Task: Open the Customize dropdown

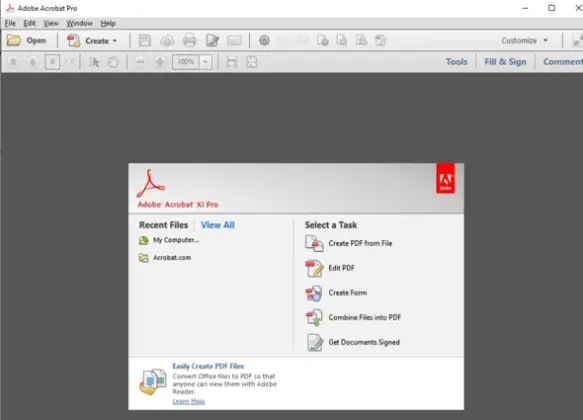Action: pos(524,40)
